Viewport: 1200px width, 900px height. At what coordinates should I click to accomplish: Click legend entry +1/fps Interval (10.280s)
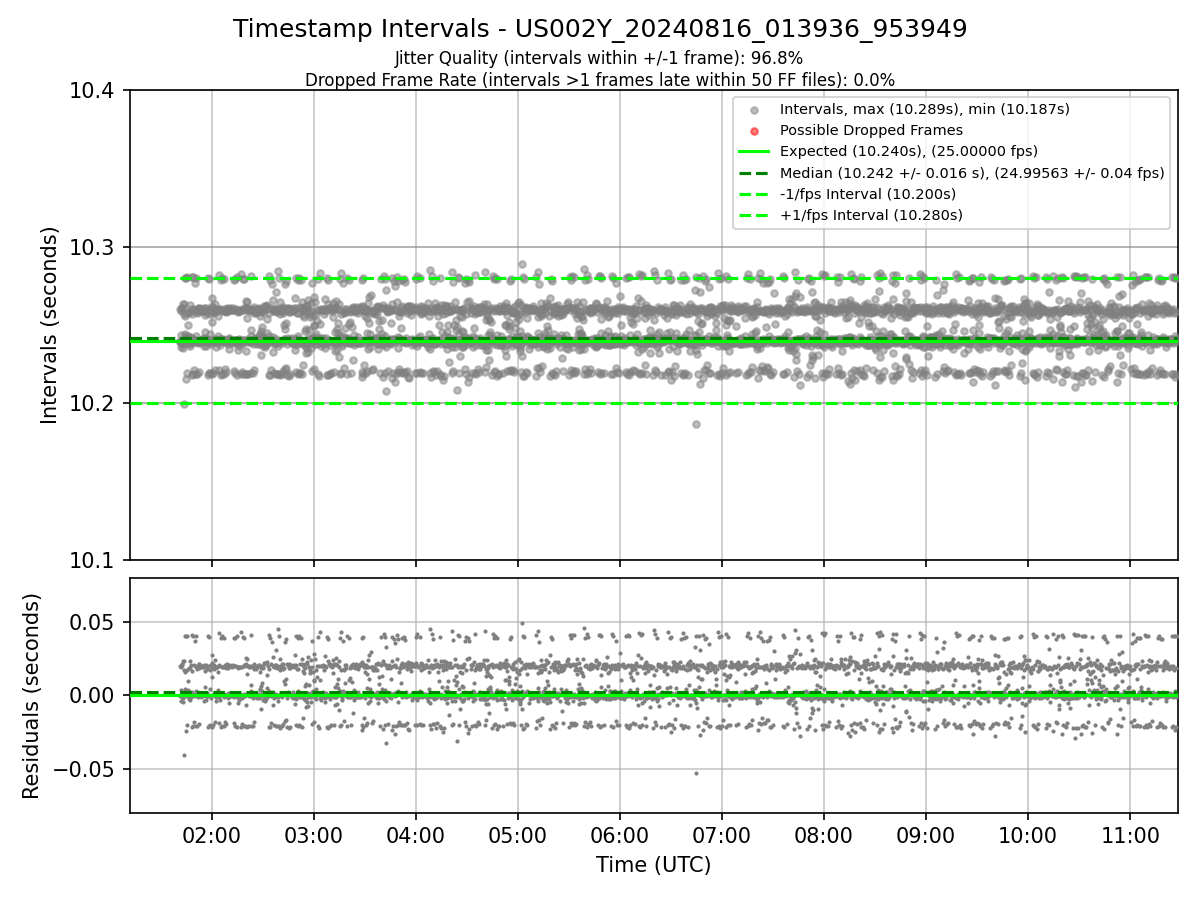pos(870,215)
